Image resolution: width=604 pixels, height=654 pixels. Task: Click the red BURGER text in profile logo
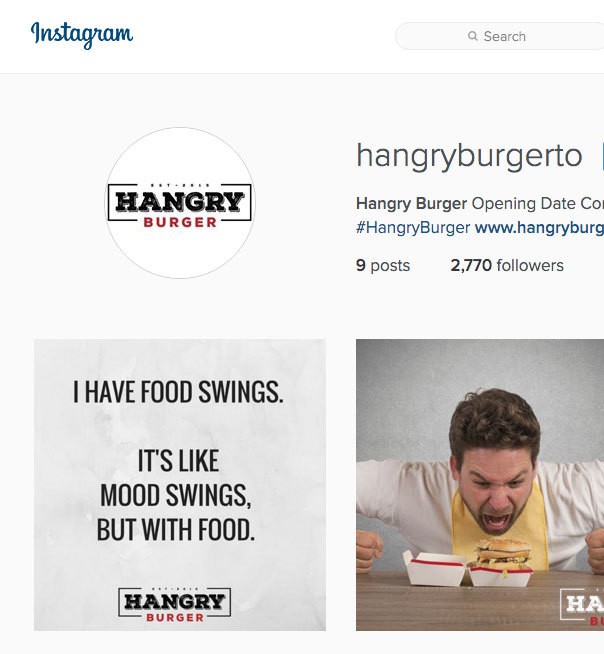pos(180,222)
